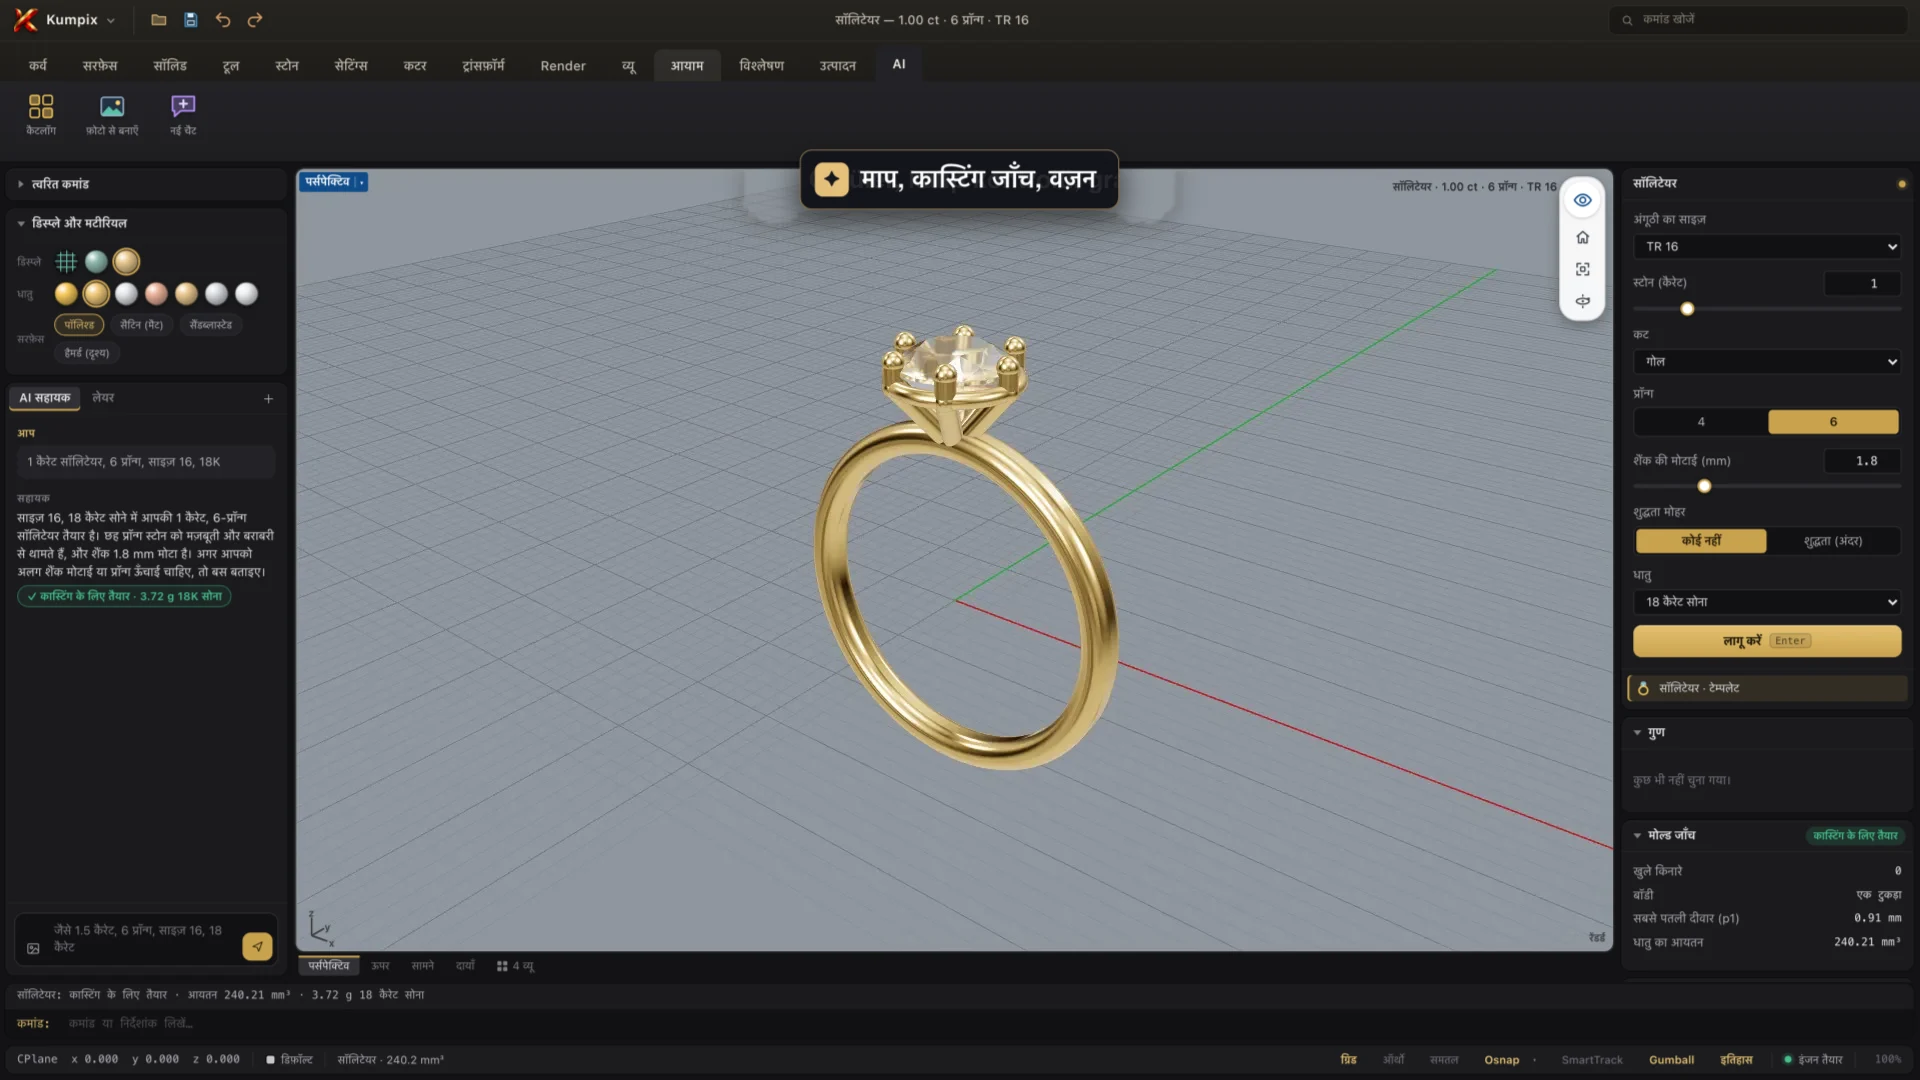Switch to ऊपर viewport tab

(x=380, y=966)
